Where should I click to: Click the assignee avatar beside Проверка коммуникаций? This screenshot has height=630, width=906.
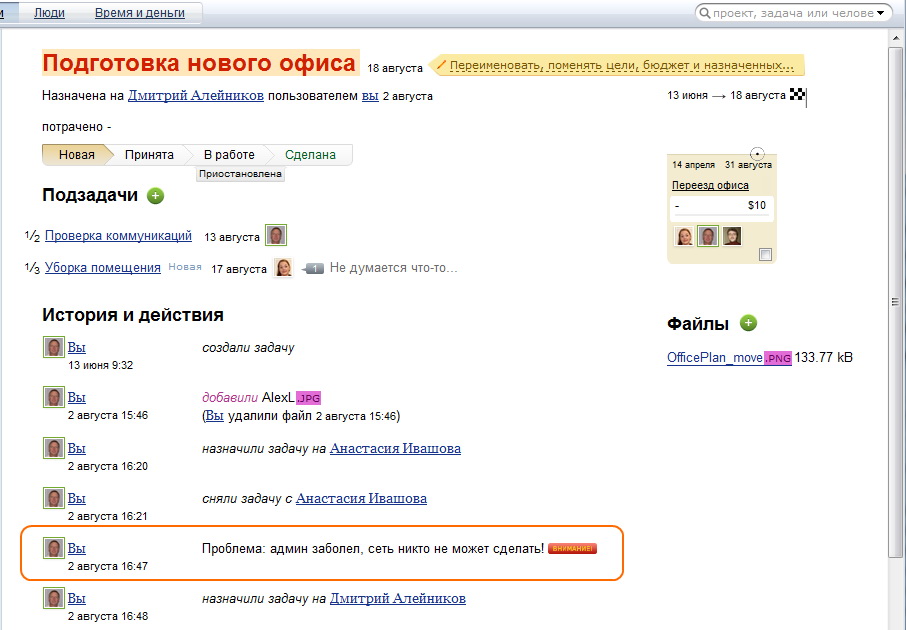276,236
